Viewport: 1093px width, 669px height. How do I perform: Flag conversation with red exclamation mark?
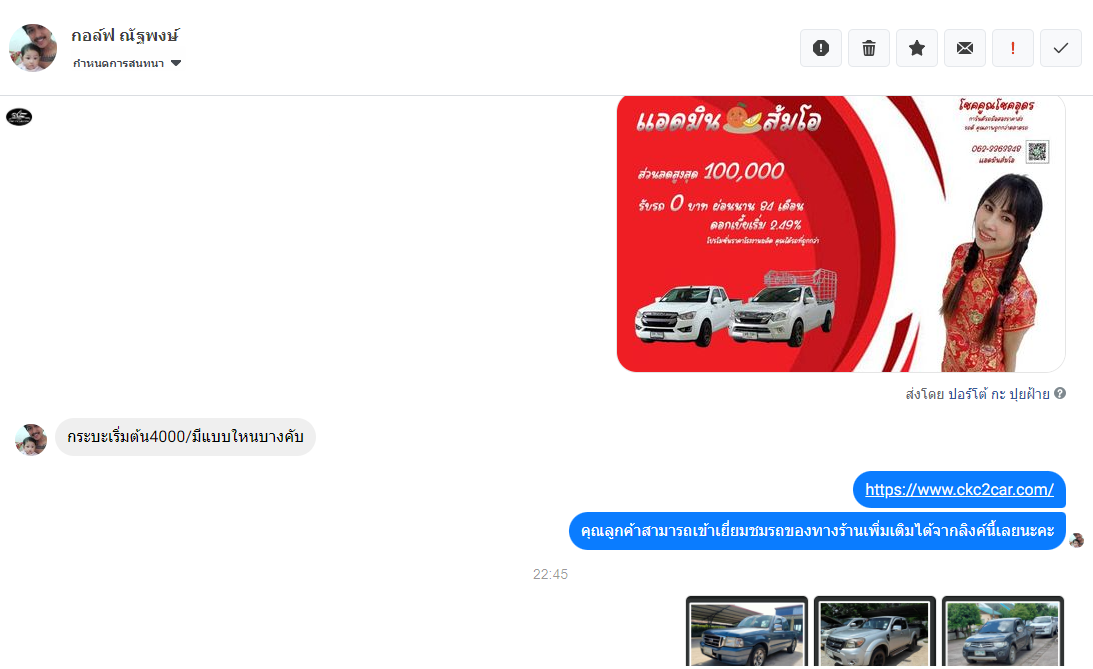pos(1013,48)
